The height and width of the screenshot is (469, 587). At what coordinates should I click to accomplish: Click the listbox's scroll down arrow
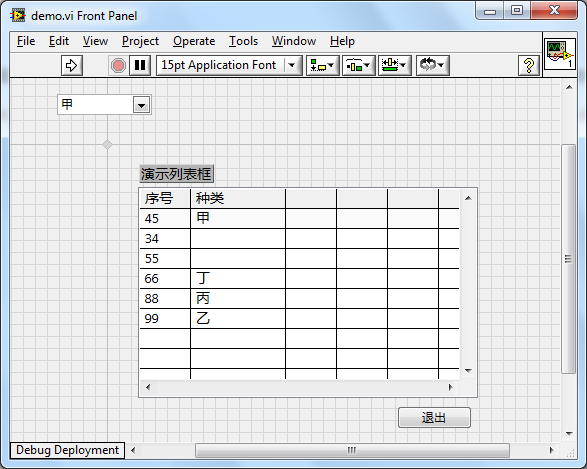468,371
